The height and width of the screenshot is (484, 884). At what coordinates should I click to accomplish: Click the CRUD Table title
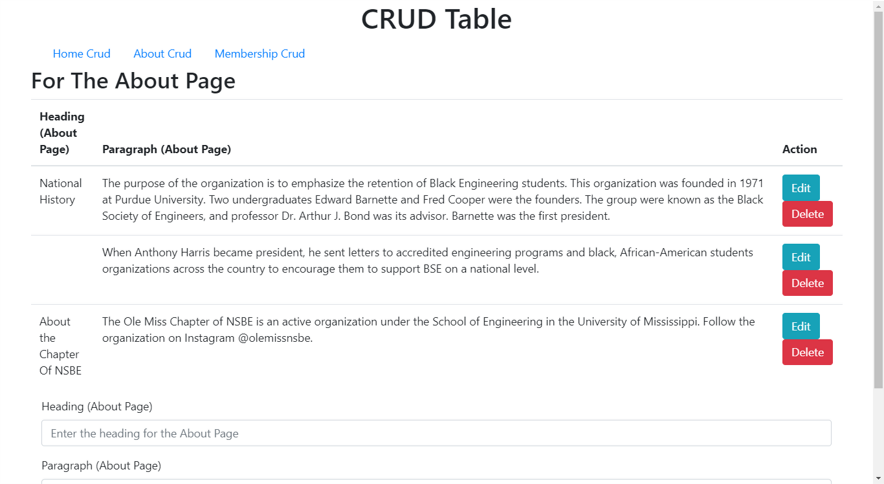436,19
